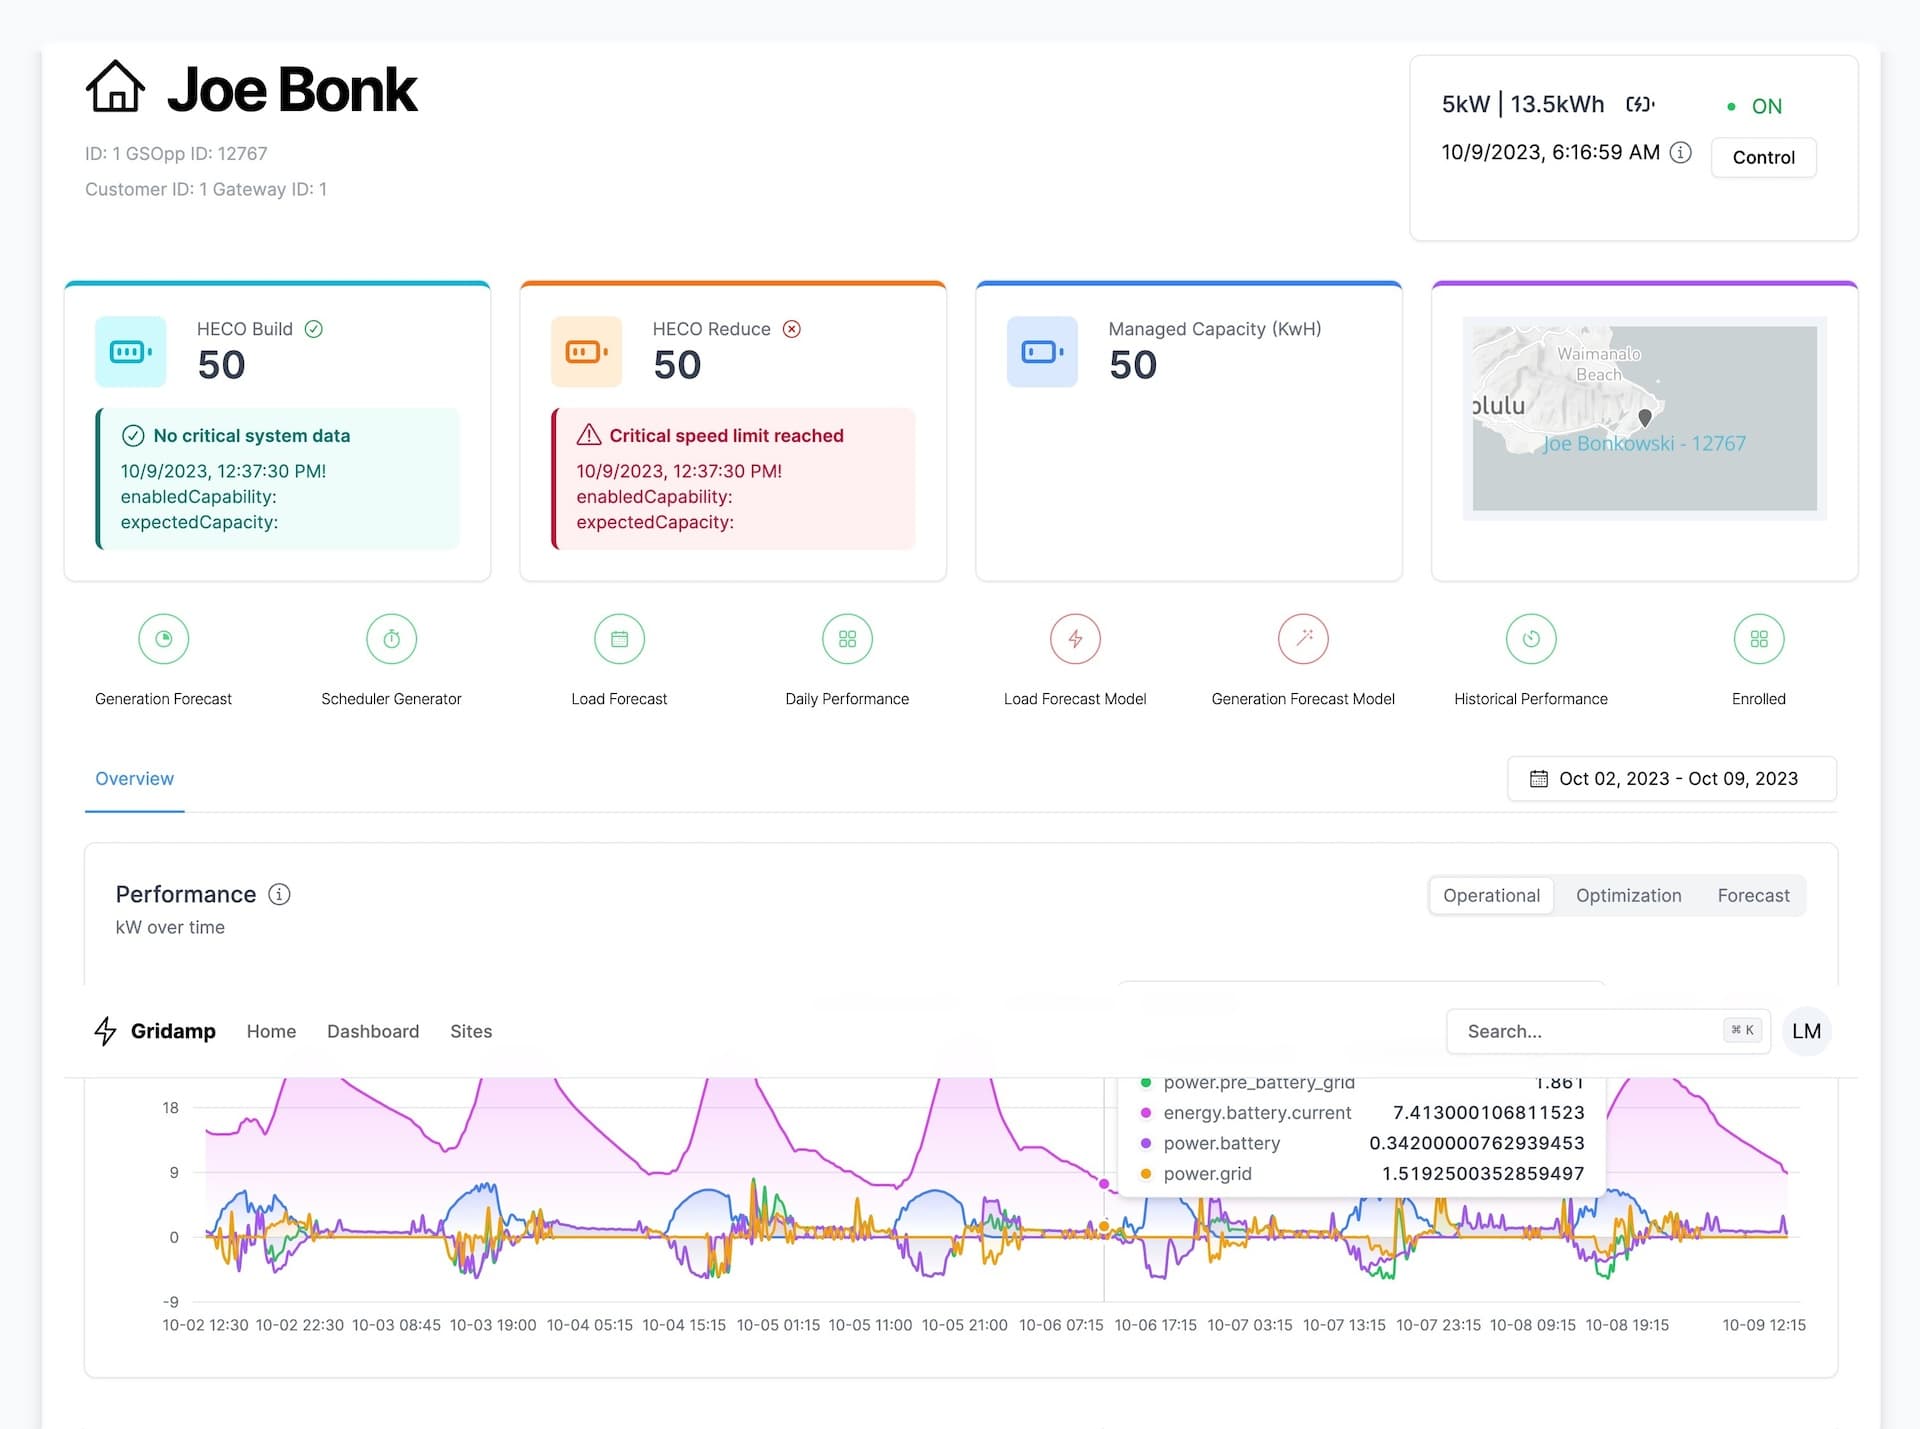Viewport: 1920px width, 1429px height.
Task: Click the info icon beside the timestamp
Action: pyautogui.click(x=1682, y=153)
